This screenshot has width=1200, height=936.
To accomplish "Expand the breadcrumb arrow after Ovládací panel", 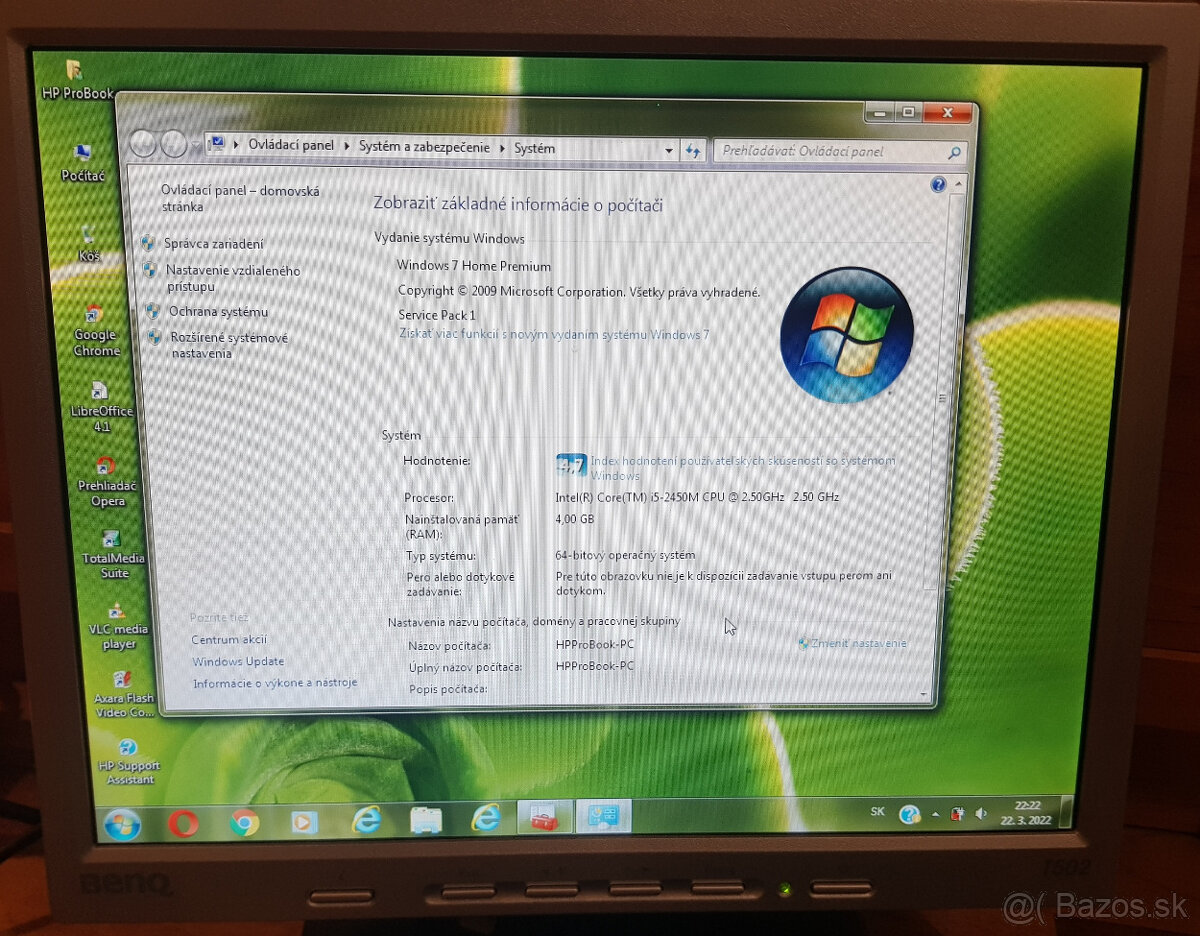I will pos(347,147).
